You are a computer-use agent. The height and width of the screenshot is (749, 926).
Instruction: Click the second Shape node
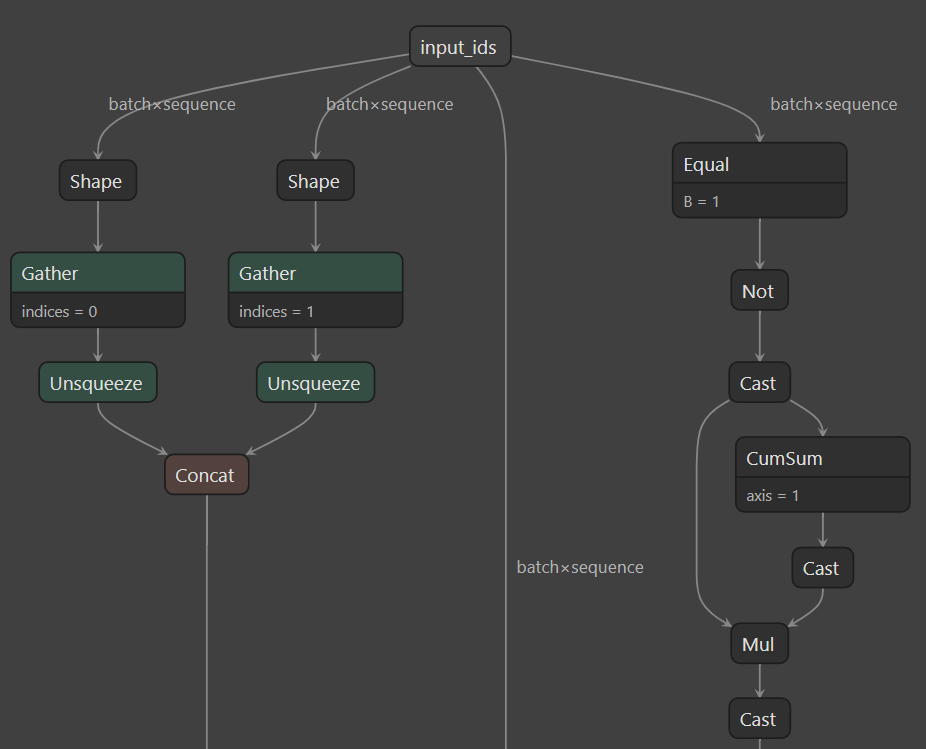(x=315, y=180)
